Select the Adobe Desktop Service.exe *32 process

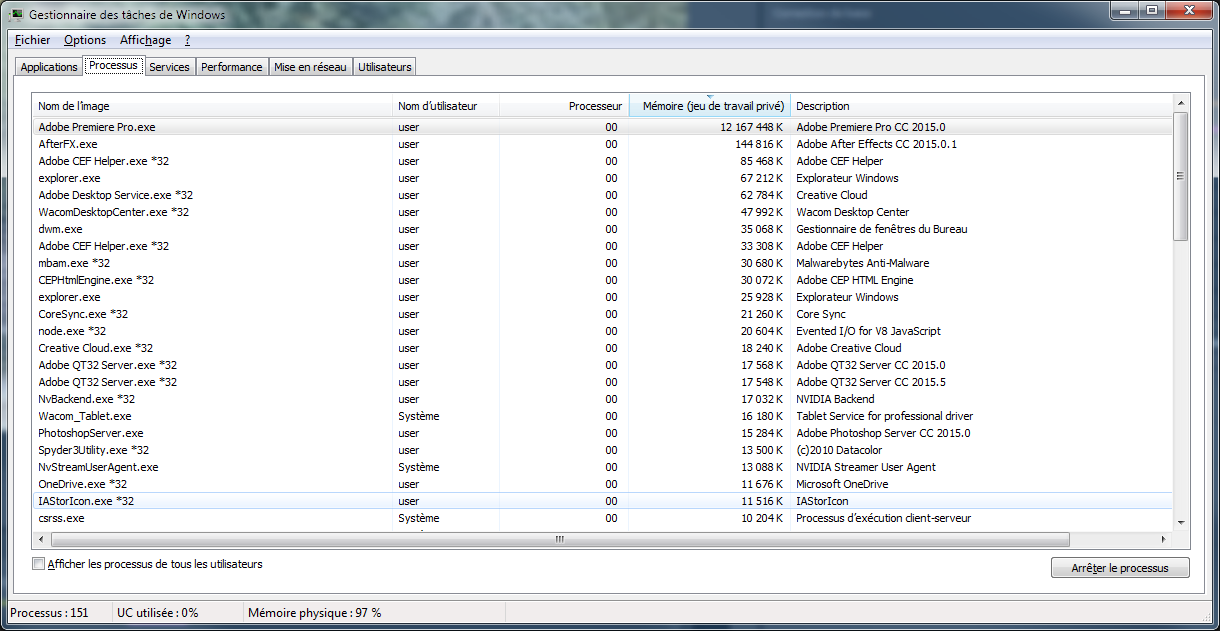(x=602, y=195)
